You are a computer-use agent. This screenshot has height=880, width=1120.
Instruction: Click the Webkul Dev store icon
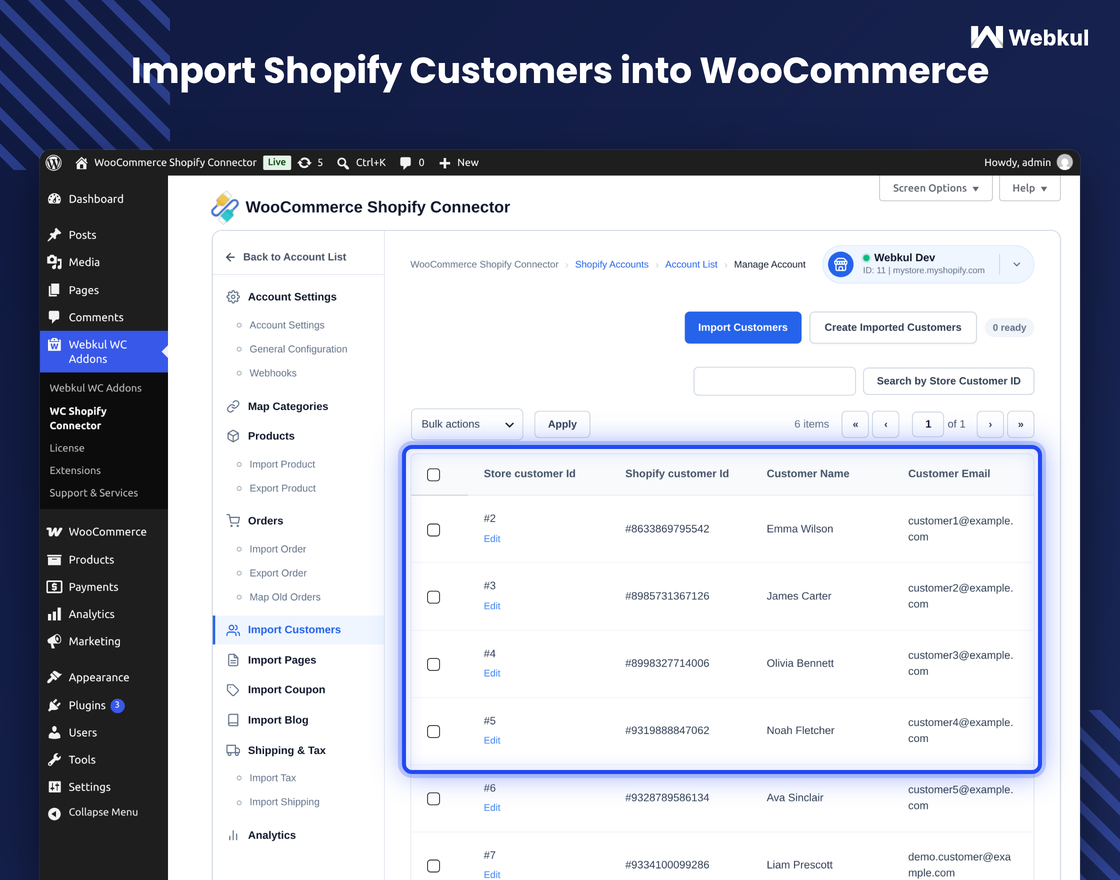coord(841,264)
